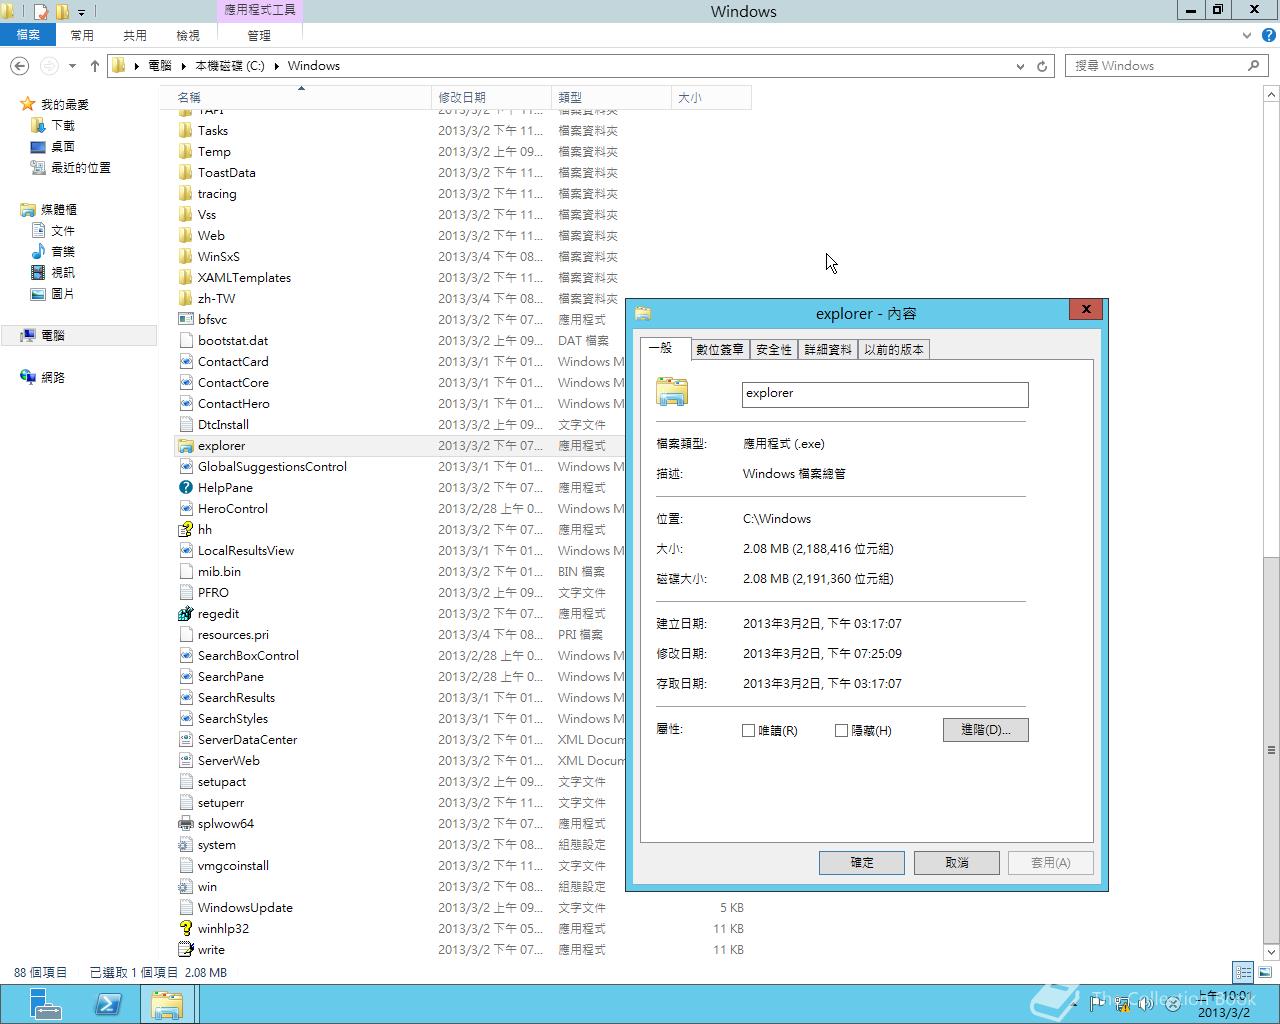Switch to 數位簽章 tab in properties
Viewport: 1280px width, 1024px height.
(720, 349)
